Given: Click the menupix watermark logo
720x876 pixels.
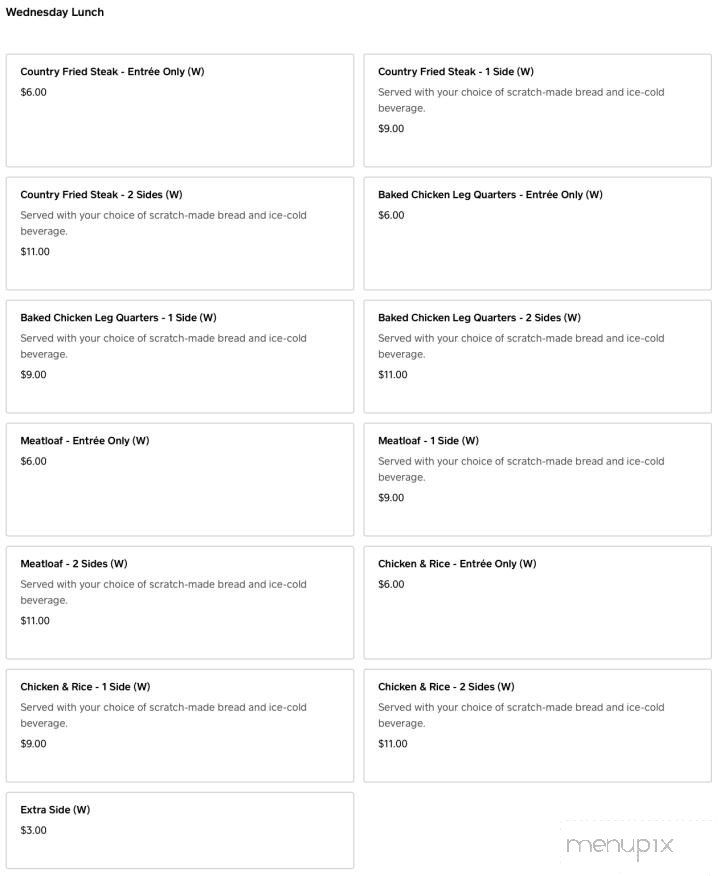Looking at the screenshot, I should (619, 846).
